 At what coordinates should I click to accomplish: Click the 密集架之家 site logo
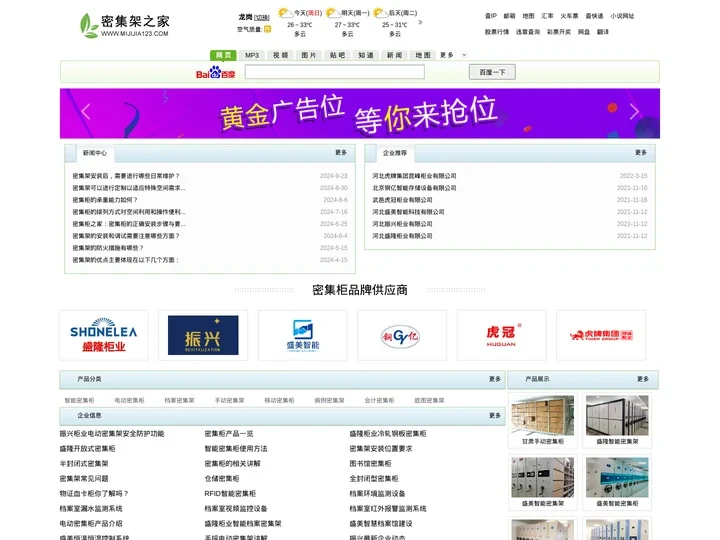tap(124, 25)
